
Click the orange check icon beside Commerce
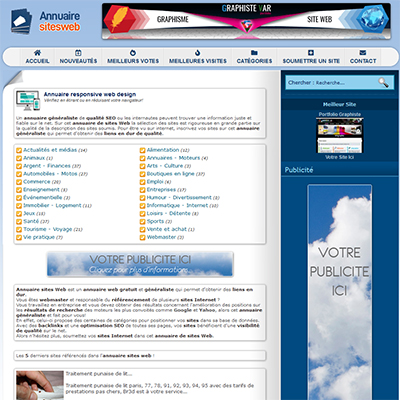19,182
